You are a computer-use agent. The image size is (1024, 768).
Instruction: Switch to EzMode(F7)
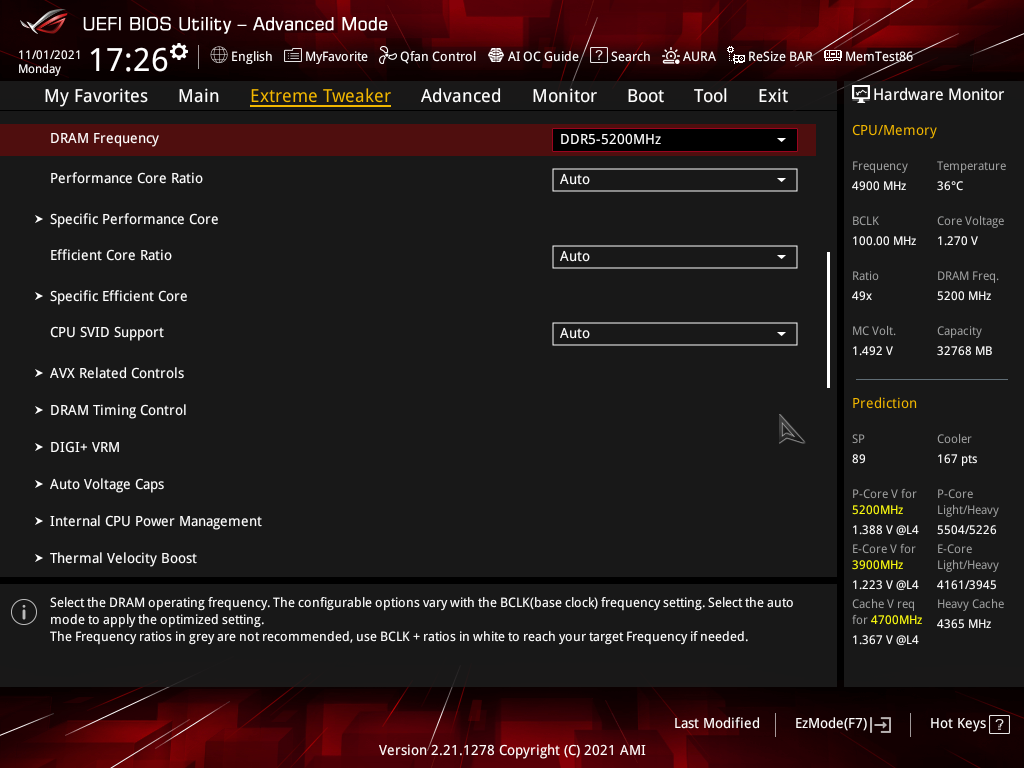coord(842,724)
